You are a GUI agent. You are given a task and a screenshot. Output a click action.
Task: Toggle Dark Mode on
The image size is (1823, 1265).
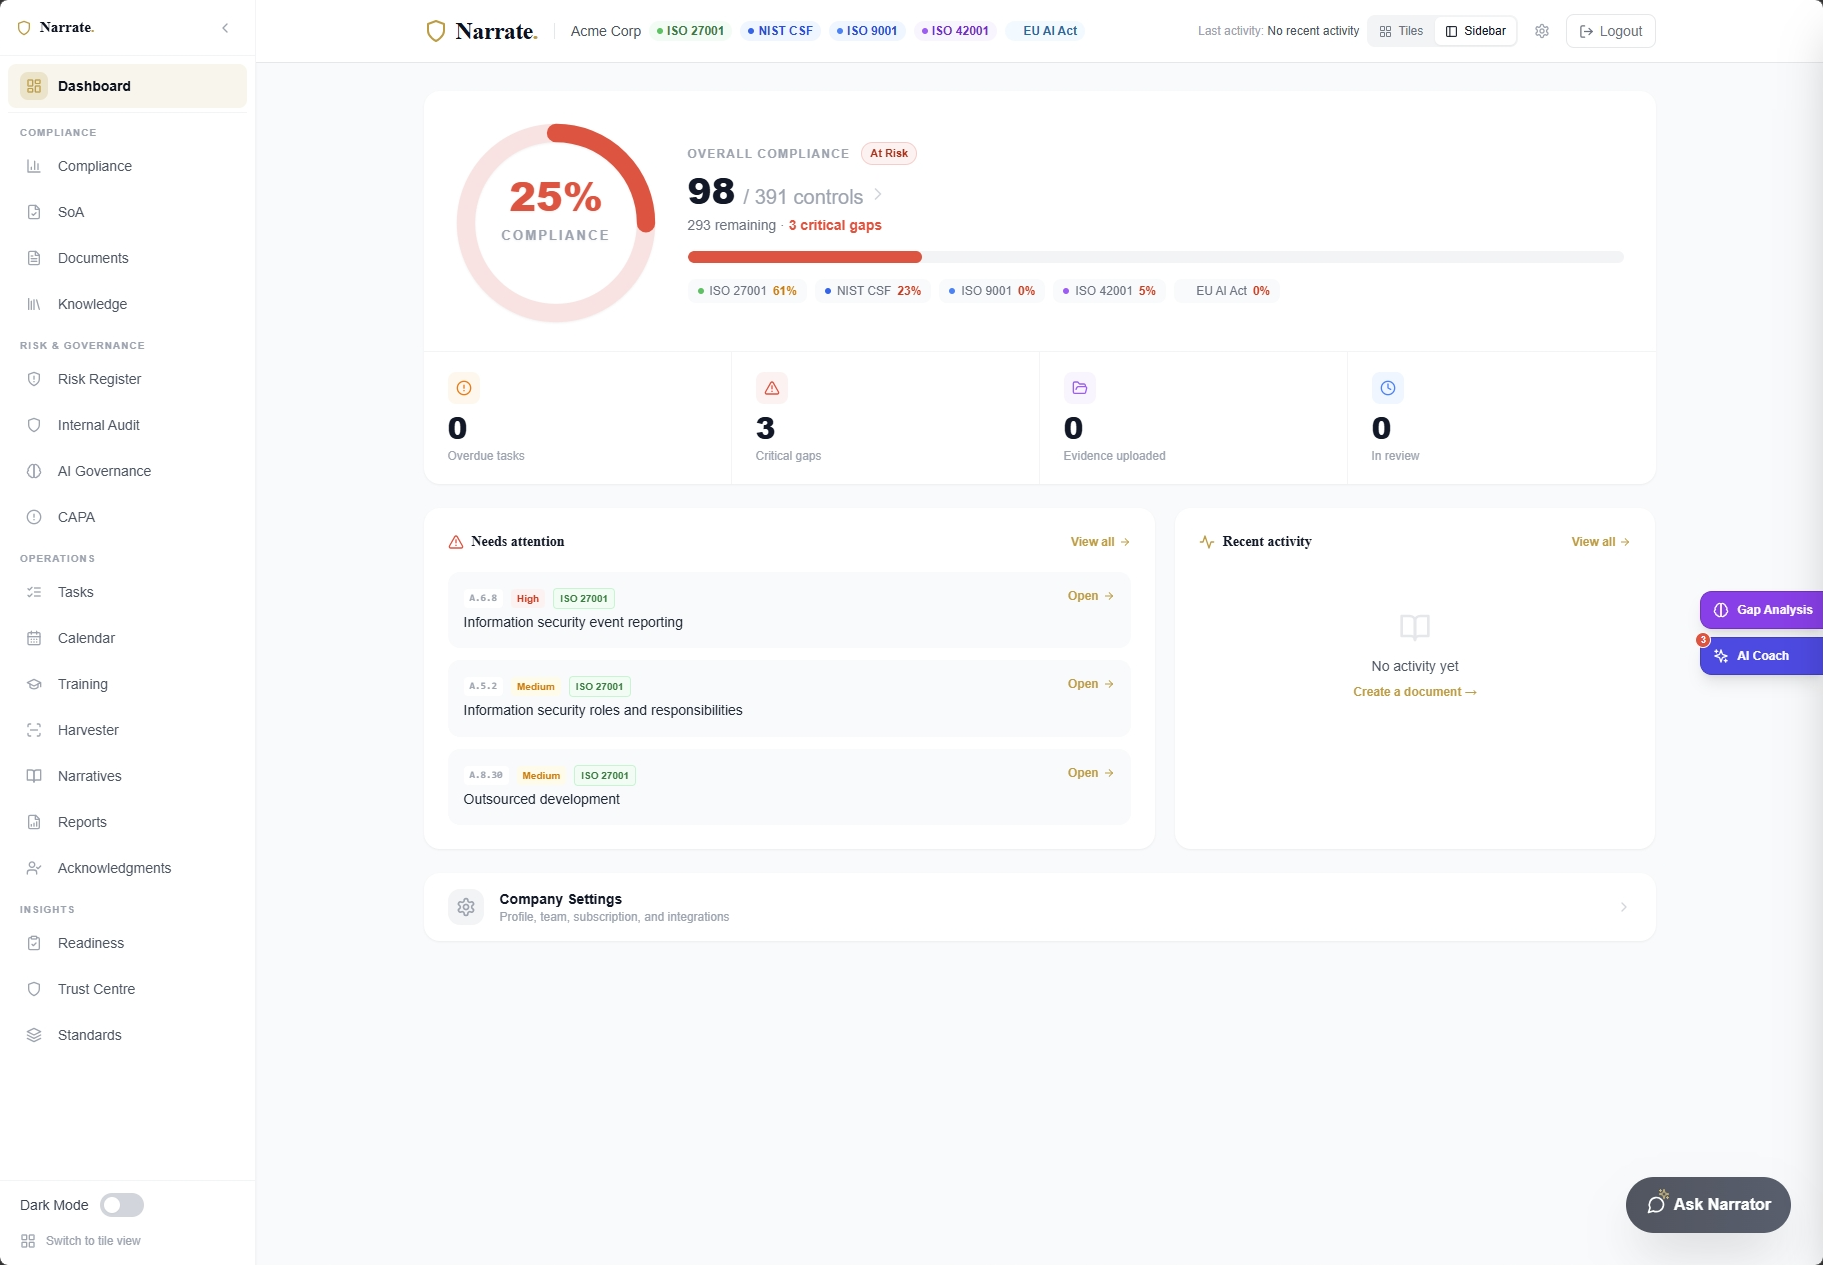pos(122,1205)
